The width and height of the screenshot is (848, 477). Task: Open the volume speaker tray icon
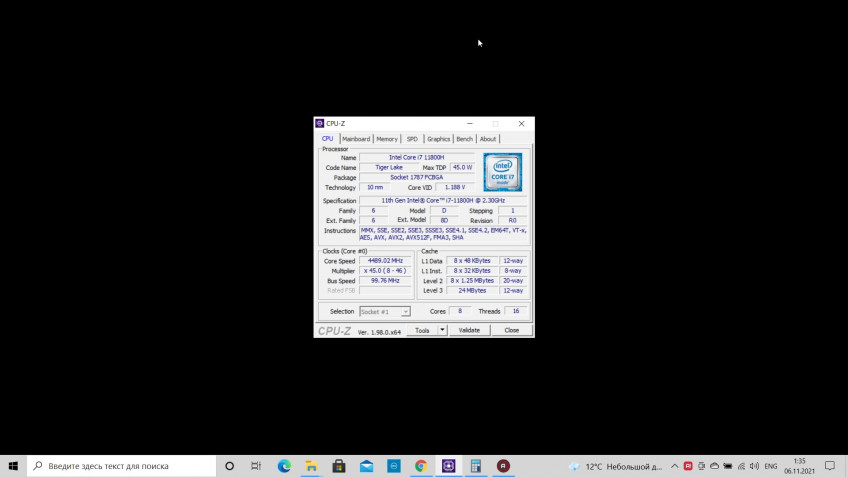click(x=754, y=466)
